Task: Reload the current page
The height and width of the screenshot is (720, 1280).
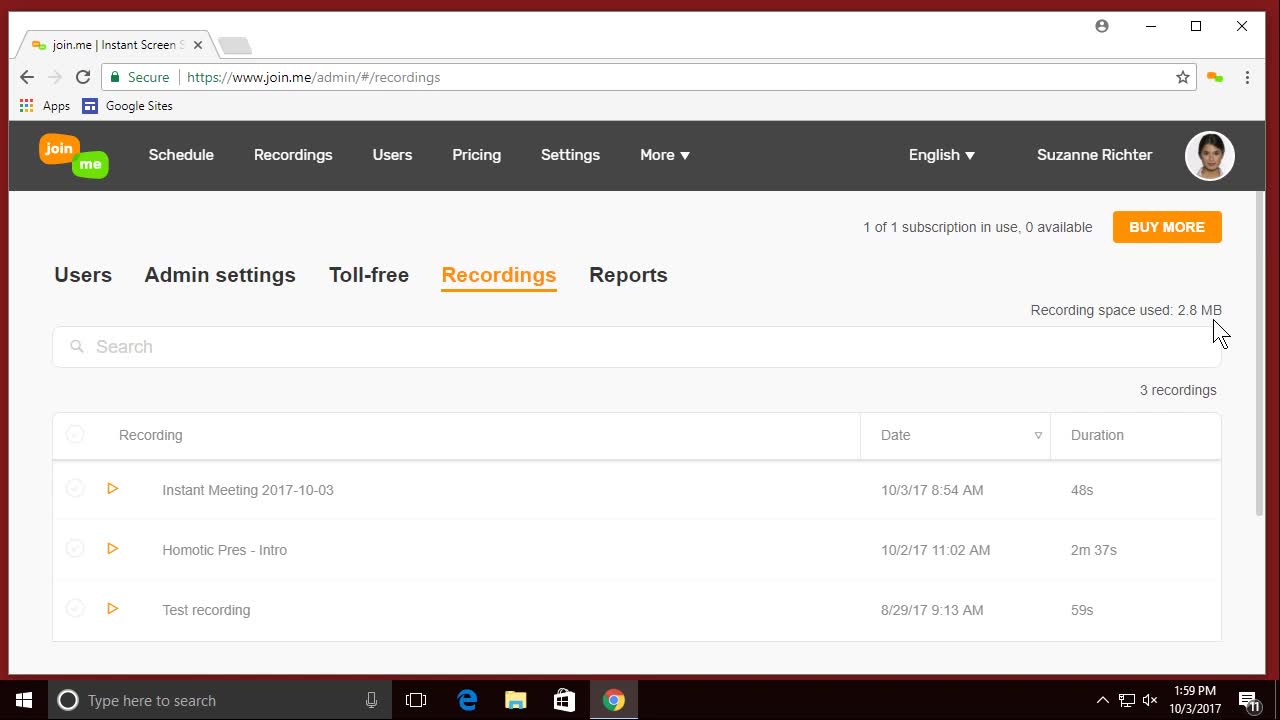Action: coord(83,77)
